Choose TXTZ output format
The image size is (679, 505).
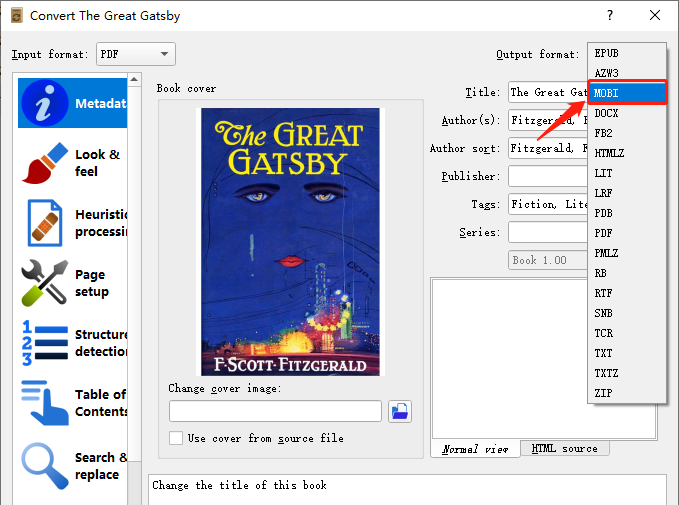point(627,372)
